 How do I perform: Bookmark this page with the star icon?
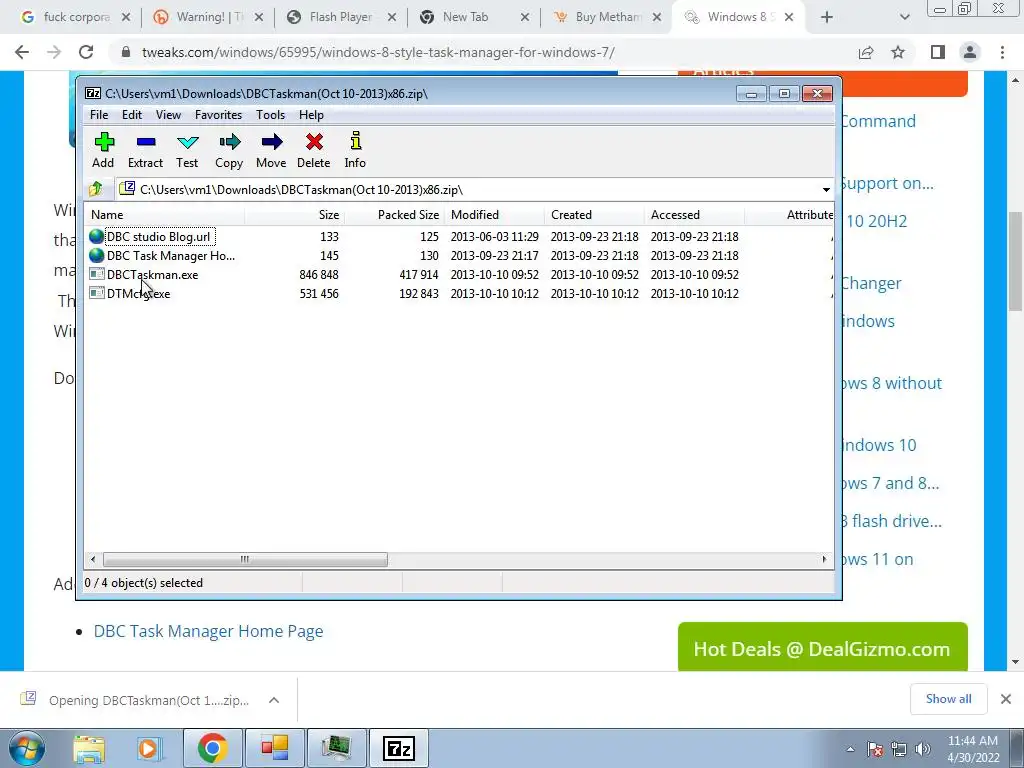point(898,52)
